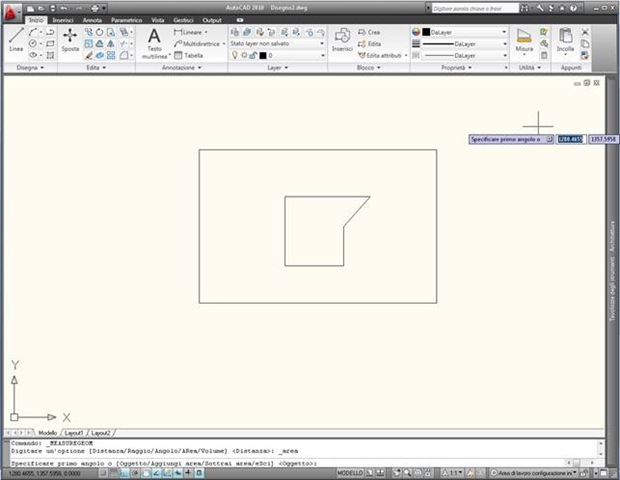Image resolution: width=620 pixels, height=480 pixels.
Task: Switch to the Parametrico ribbon tab
Action: [126, 20]
